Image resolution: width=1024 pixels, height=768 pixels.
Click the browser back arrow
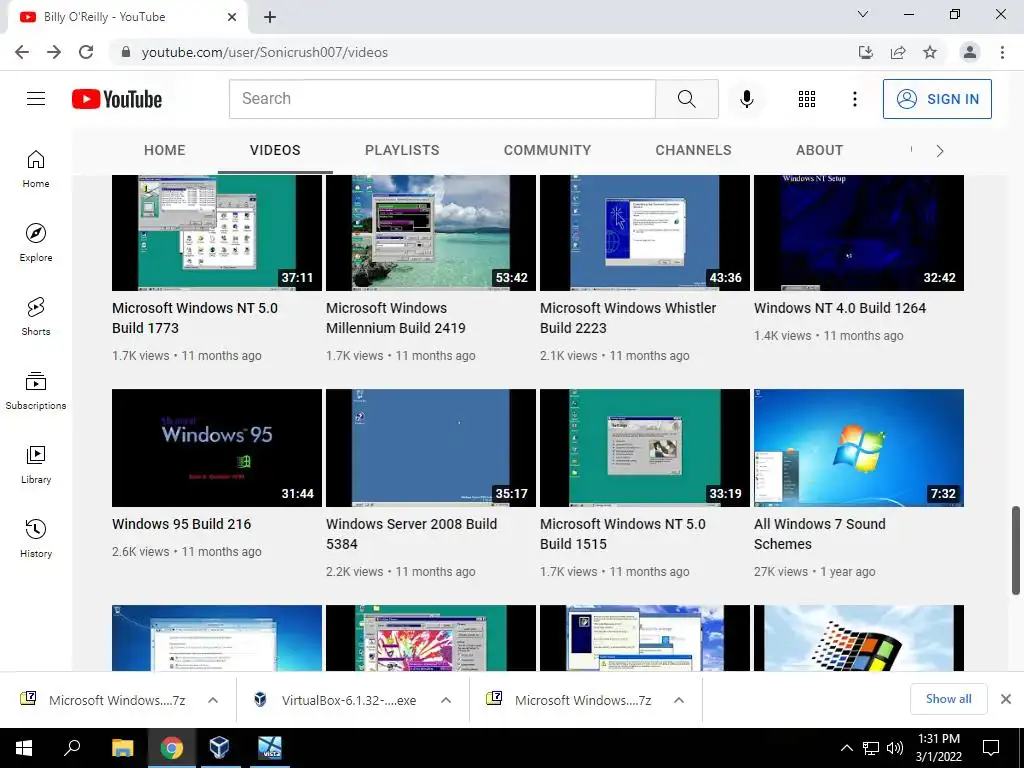[22, 52]
